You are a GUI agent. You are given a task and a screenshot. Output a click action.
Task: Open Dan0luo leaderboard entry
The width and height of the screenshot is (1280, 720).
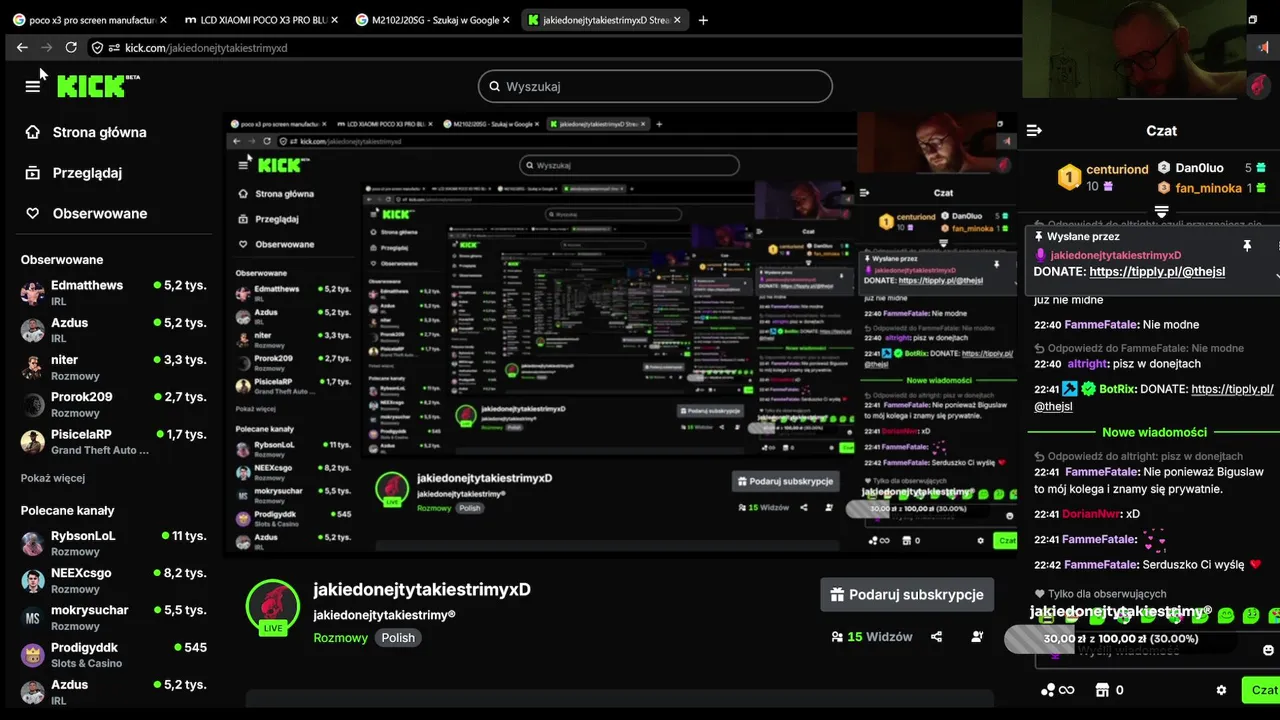tap(1212, 168)
